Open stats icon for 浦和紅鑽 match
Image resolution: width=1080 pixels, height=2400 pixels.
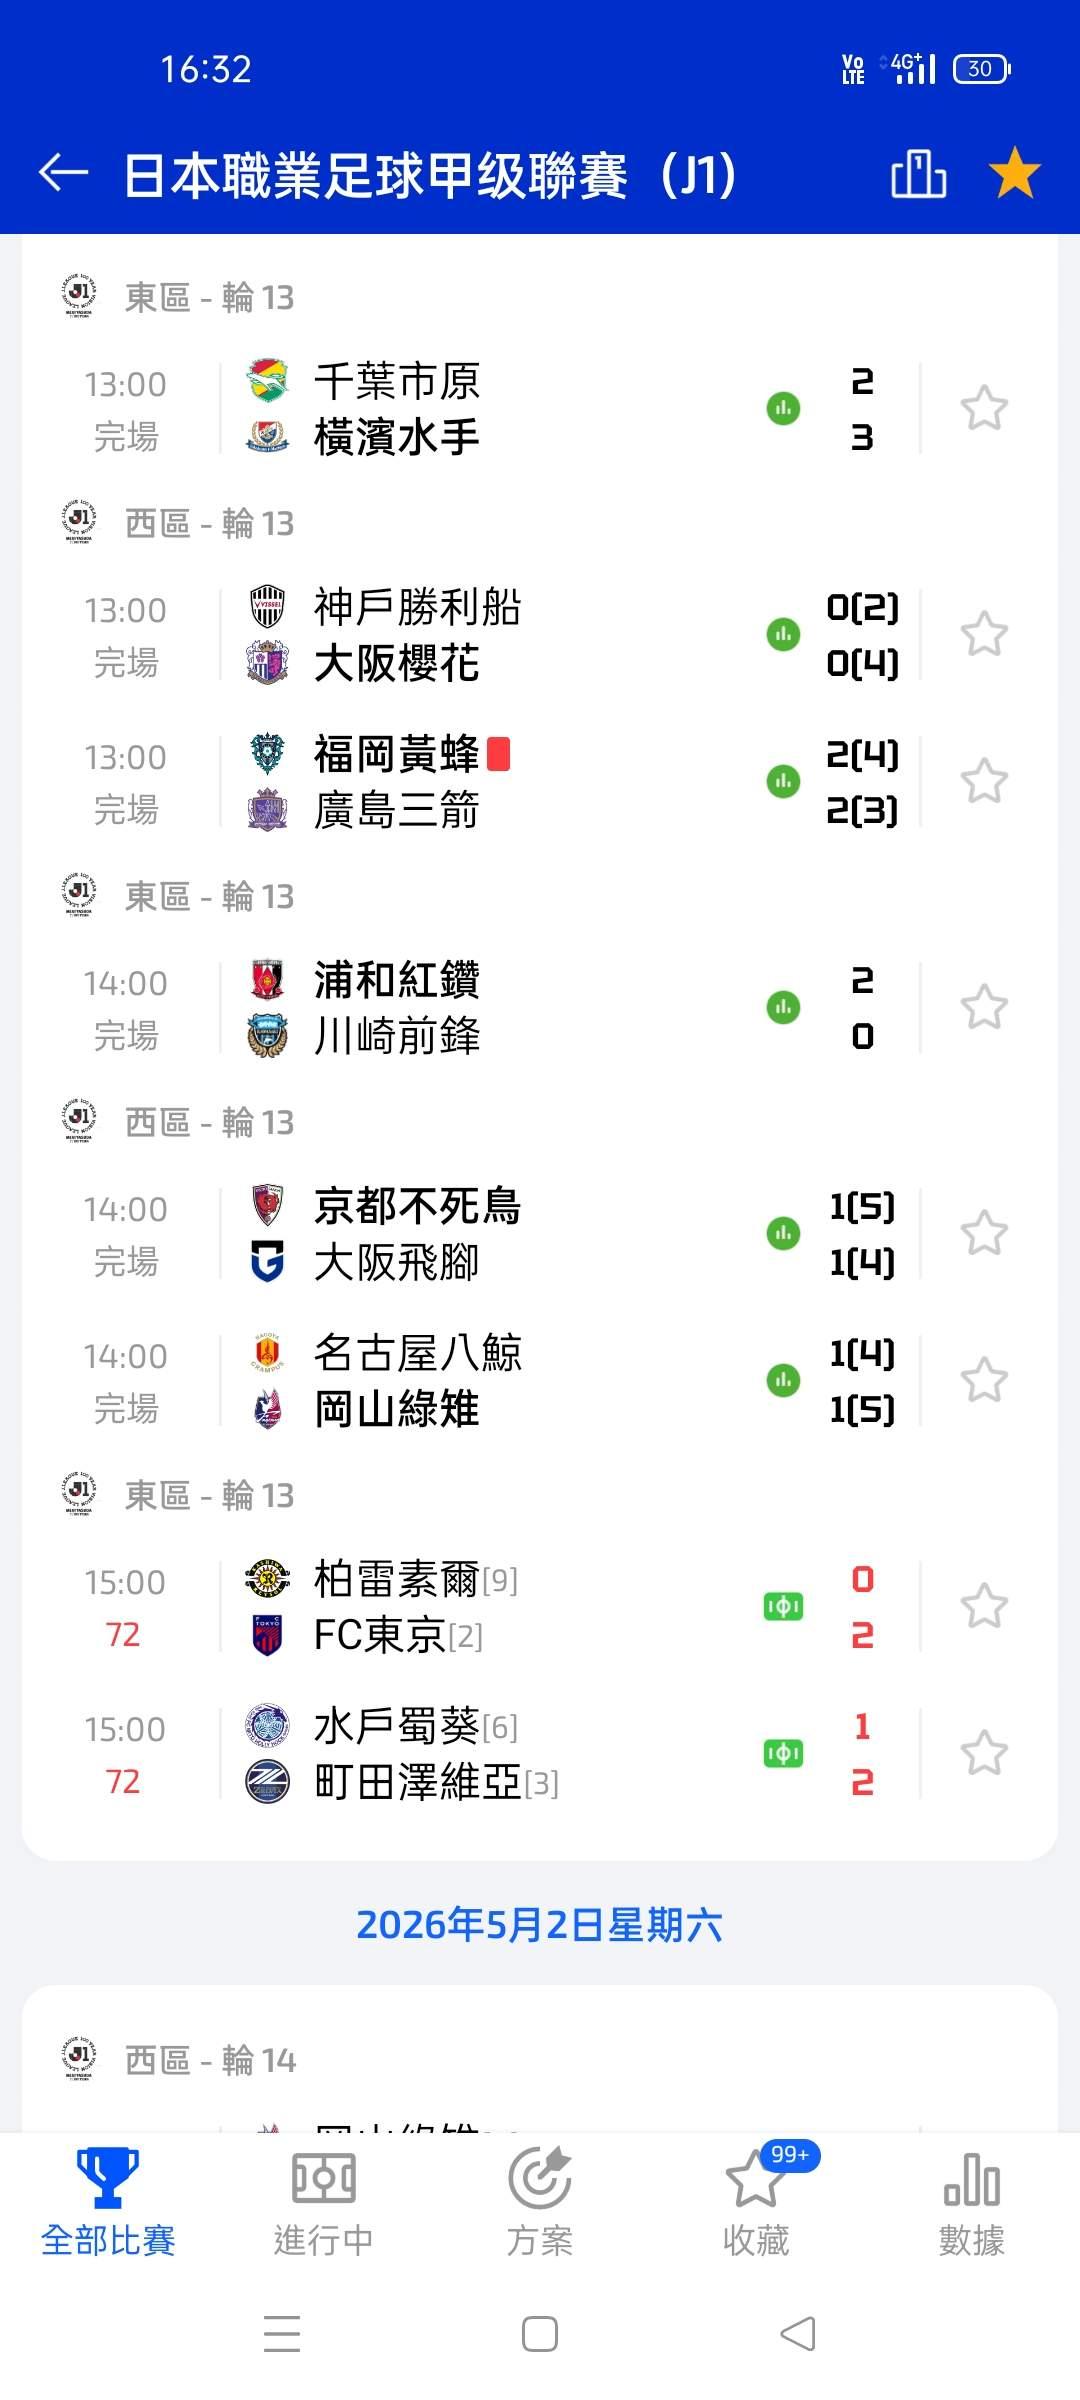(783, 1007)
